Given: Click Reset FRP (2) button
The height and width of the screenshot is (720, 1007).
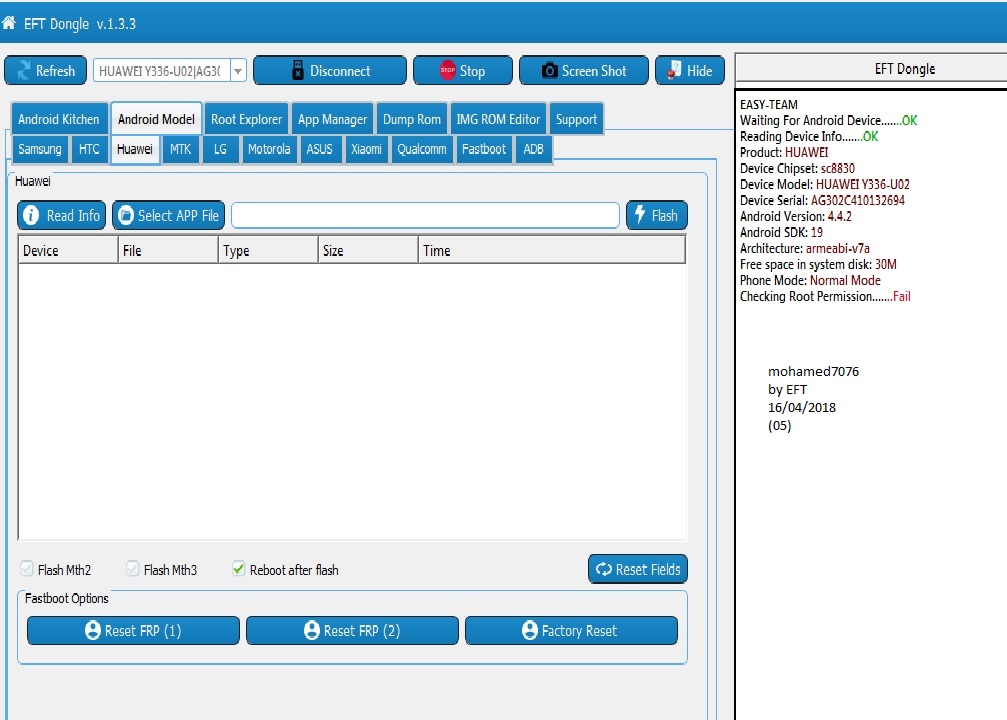Looking at the screenshot, I should 353,631.
